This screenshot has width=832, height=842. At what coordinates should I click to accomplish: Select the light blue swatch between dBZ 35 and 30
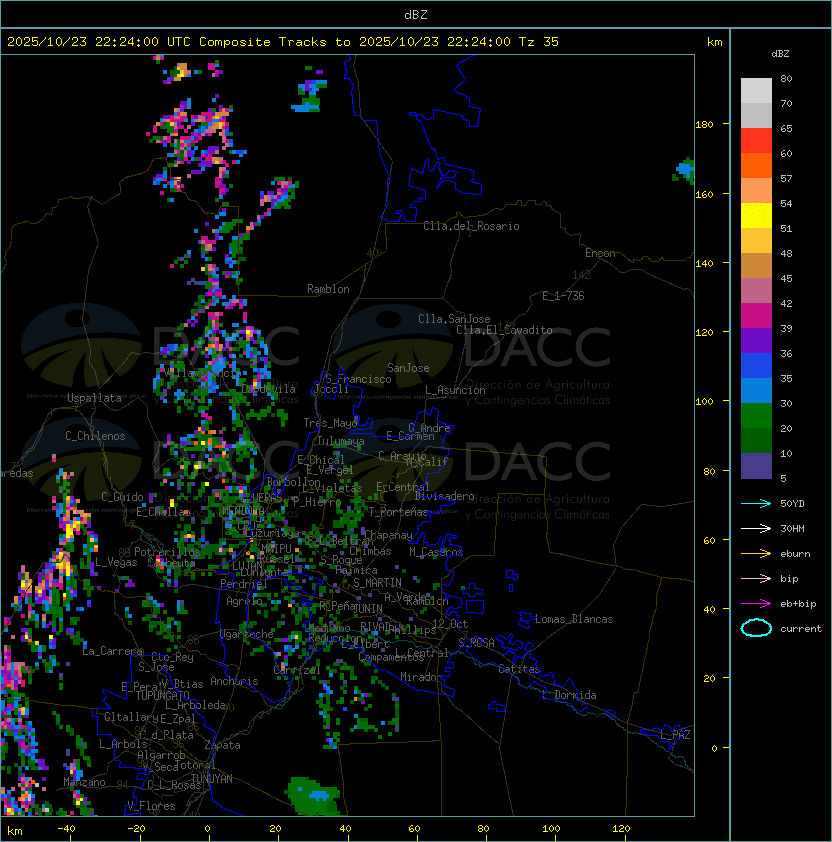click(x=756, y=390)
